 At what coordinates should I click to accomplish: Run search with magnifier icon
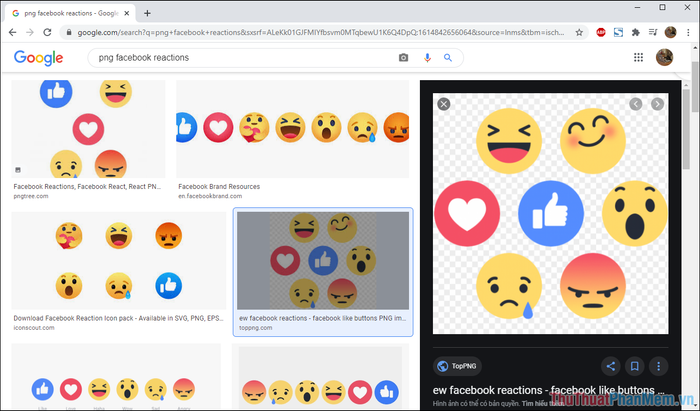pos(448,58)
